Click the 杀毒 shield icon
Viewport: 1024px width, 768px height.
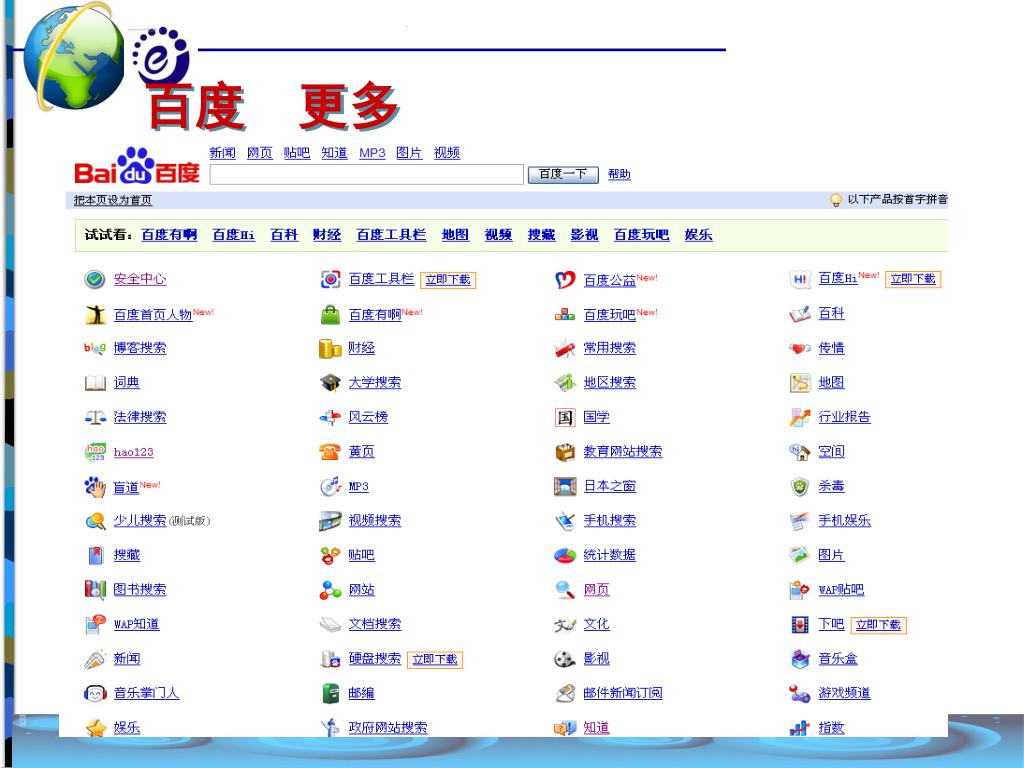[x=800, y=487]
